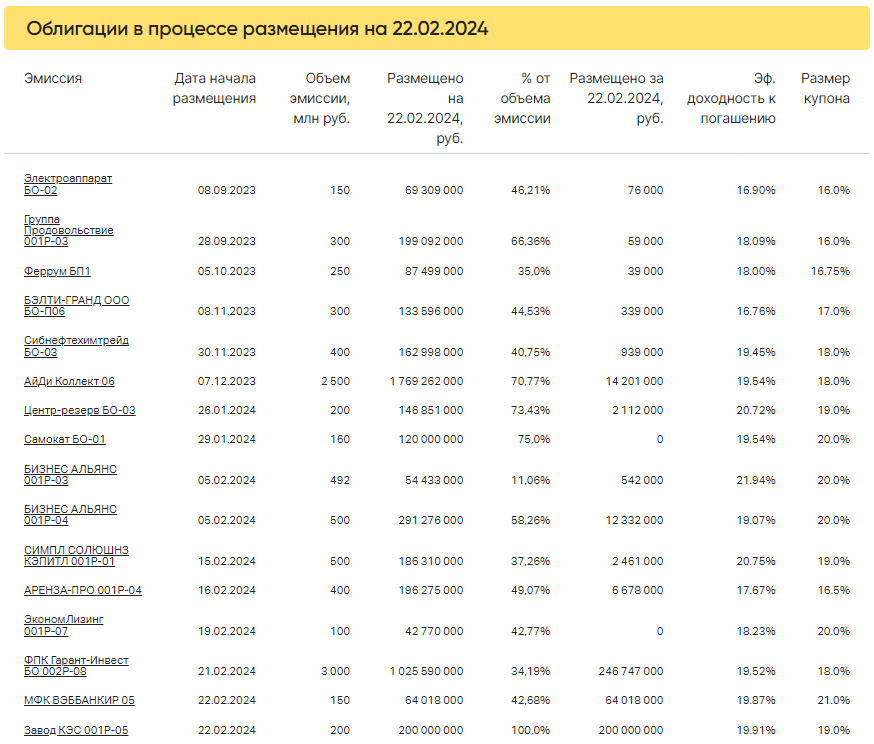Click the percentage value 11,06%
Viewport: 874px width, 744px height.
[x=531, y=480]
